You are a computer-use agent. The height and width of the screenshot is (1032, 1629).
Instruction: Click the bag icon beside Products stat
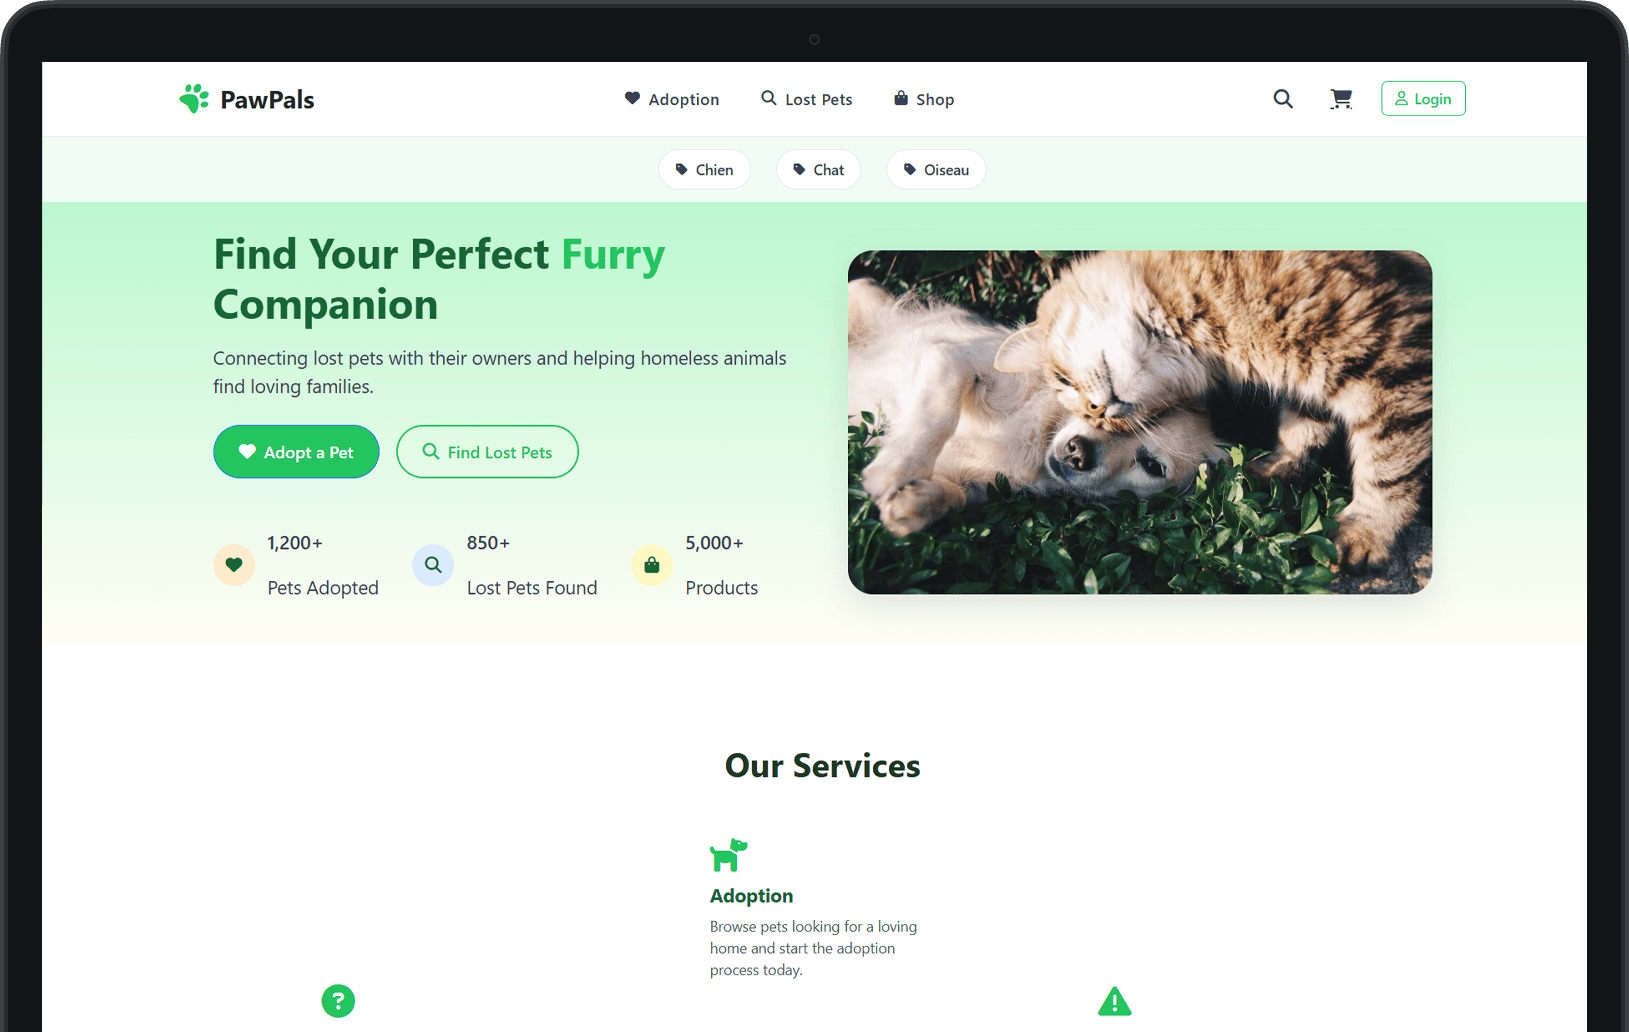(x=652, y=565)
